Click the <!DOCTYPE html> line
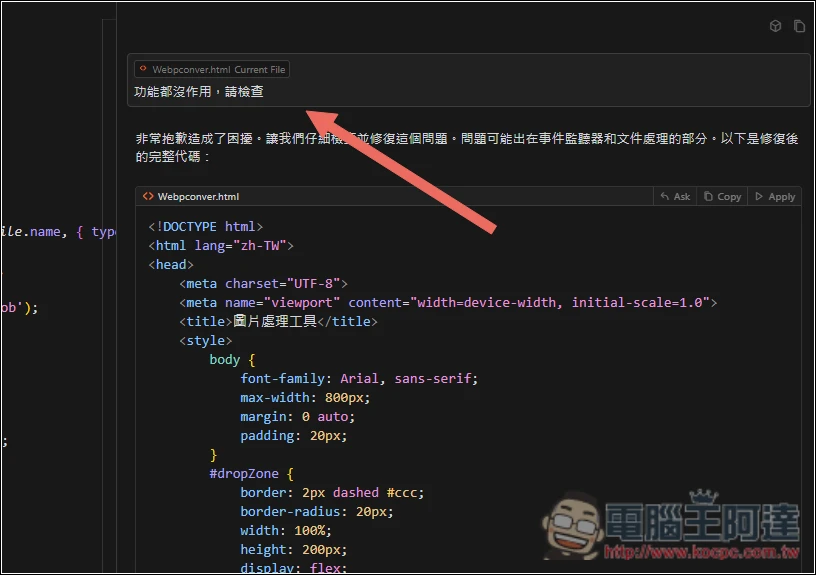The width and height of the screenshot is (816, 575). coord(206,226)
